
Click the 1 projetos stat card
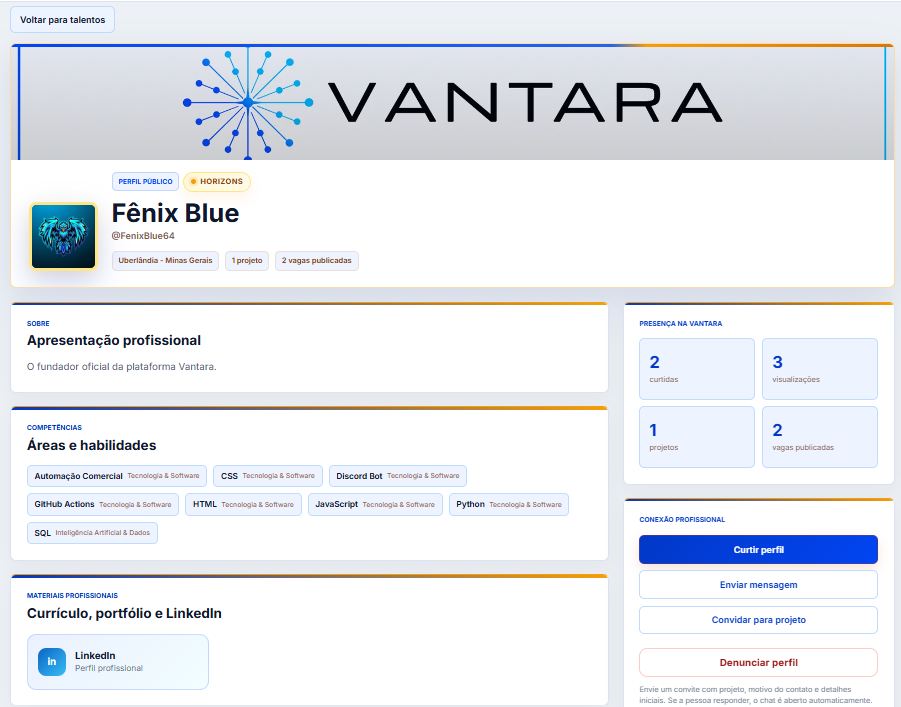(x=697, y=437)
